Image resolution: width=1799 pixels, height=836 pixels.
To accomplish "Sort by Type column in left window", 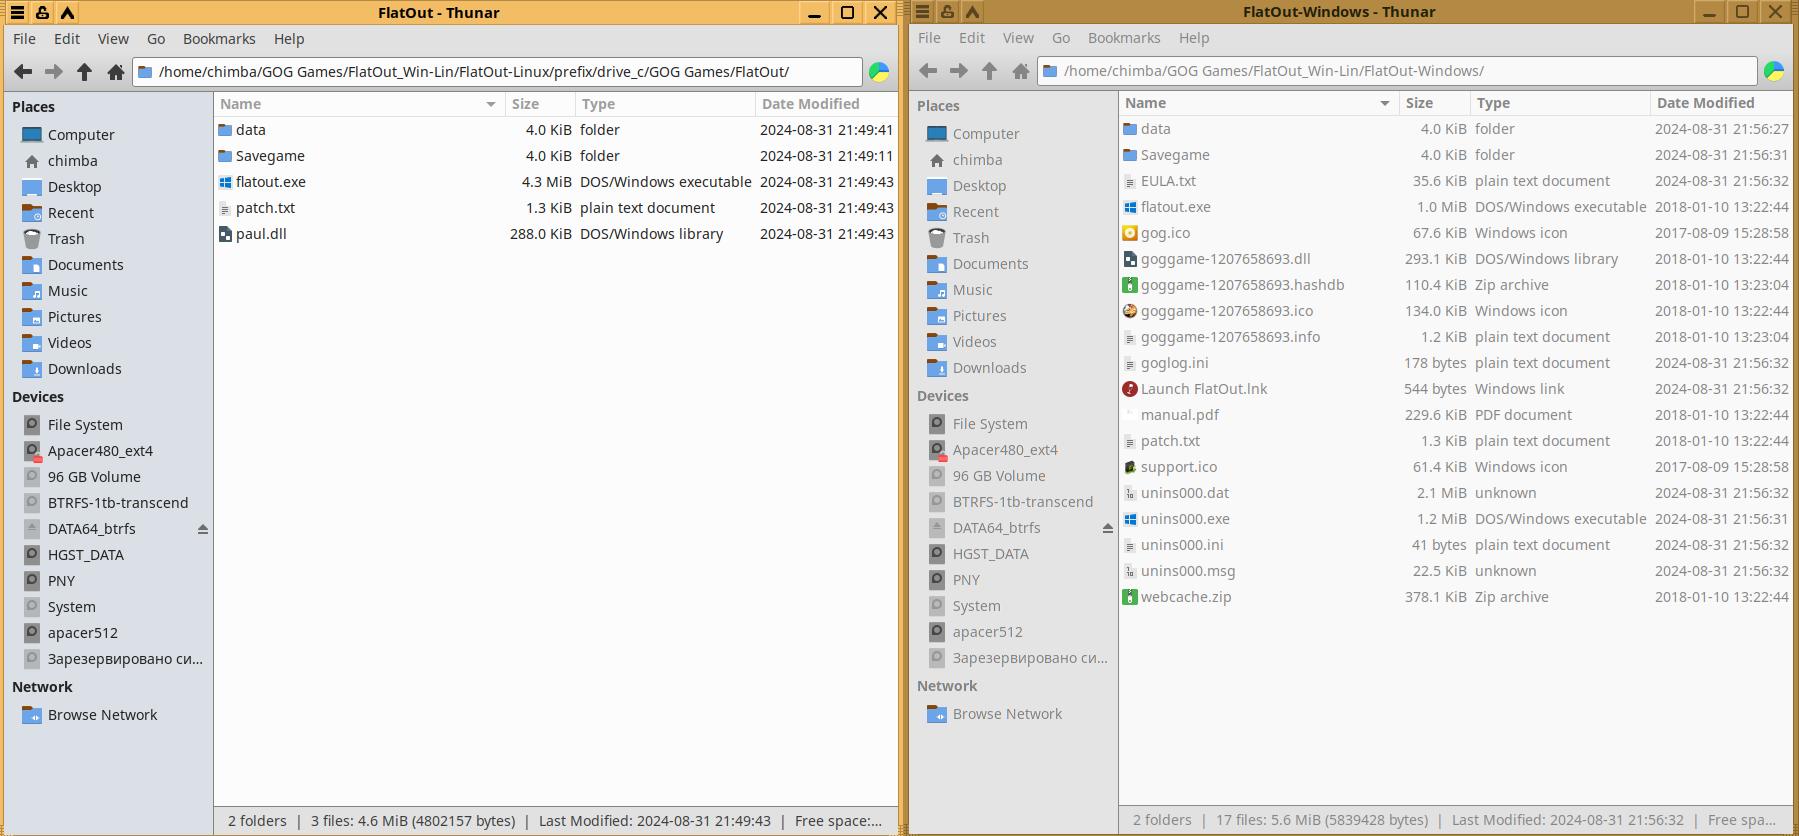I will (x=665, y=104).
